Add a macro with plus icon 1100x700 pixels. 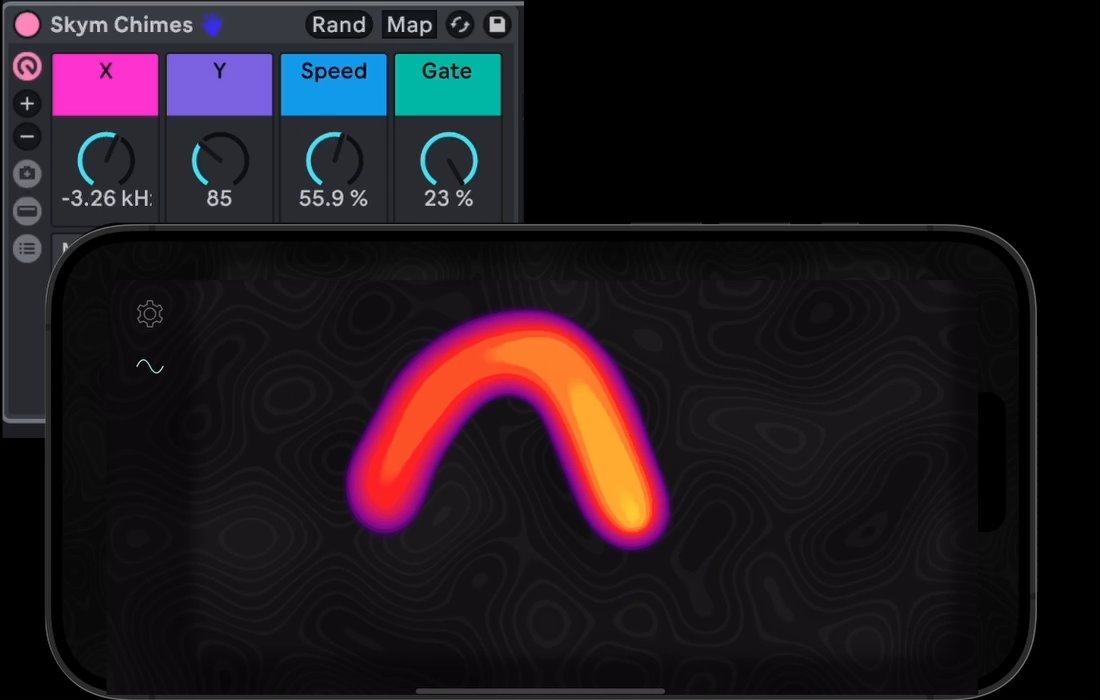point(27,104)
